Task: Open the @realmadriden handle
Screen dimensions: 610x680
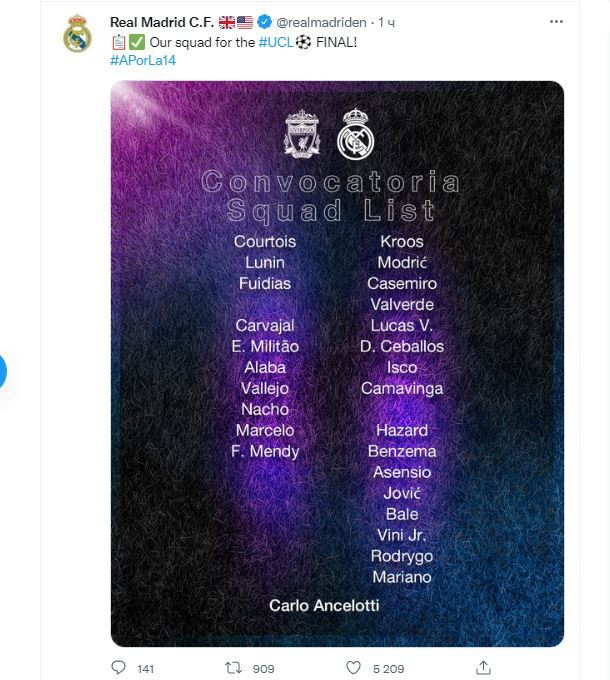Action: point(321,22)
